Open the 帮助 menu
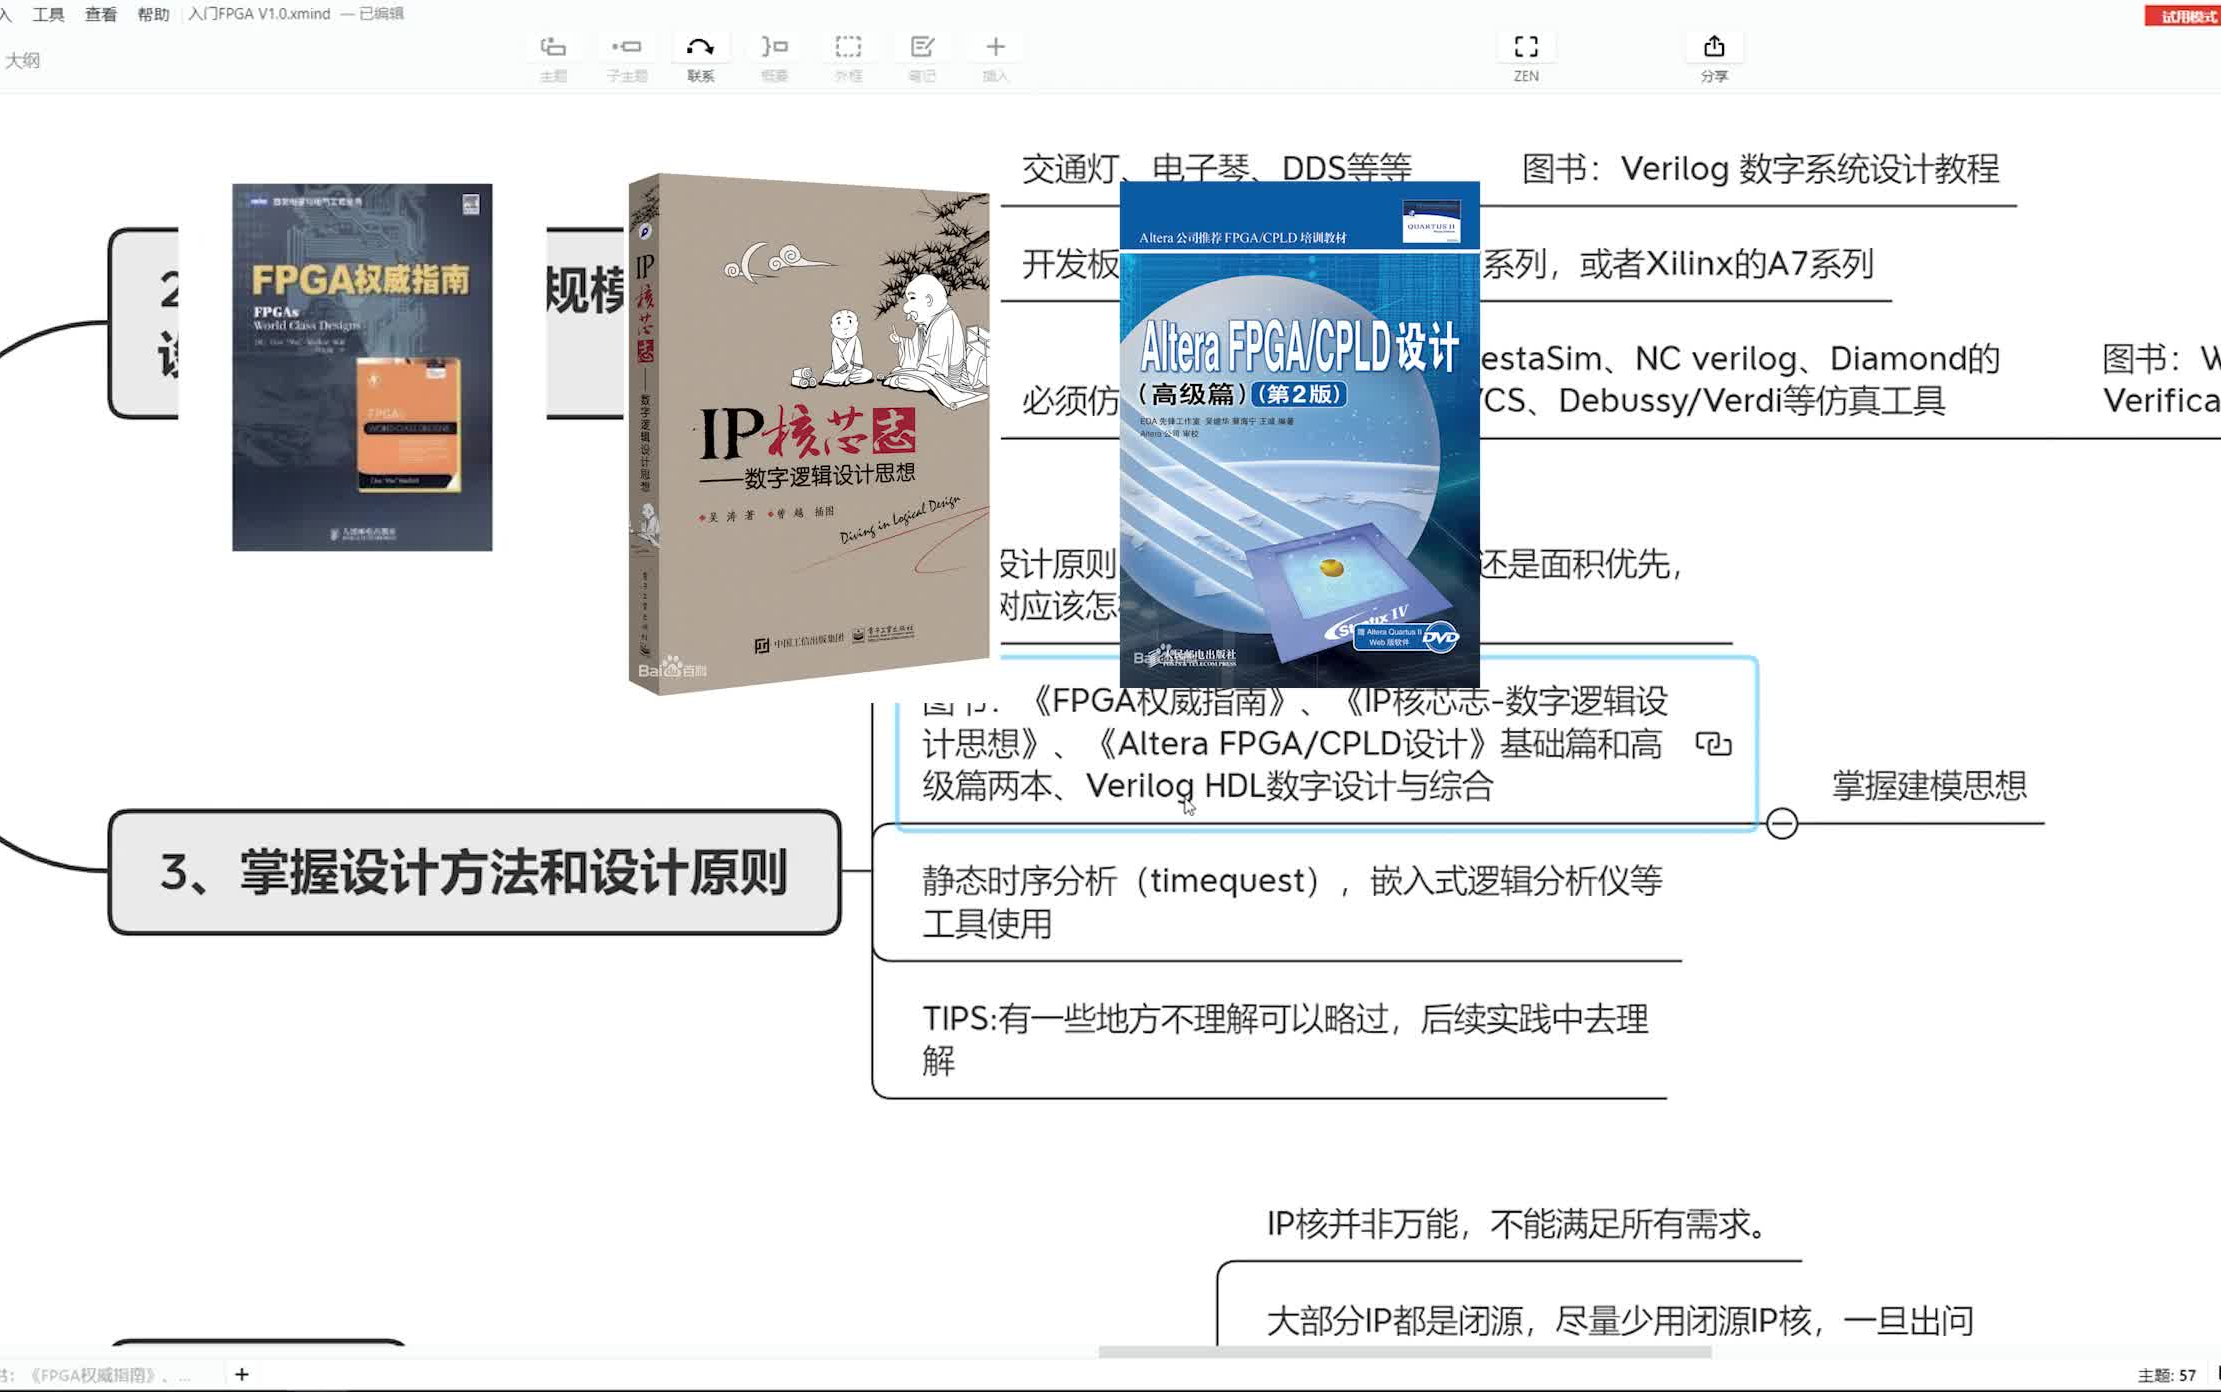Screen dimensions: 2221x1392 153,14
